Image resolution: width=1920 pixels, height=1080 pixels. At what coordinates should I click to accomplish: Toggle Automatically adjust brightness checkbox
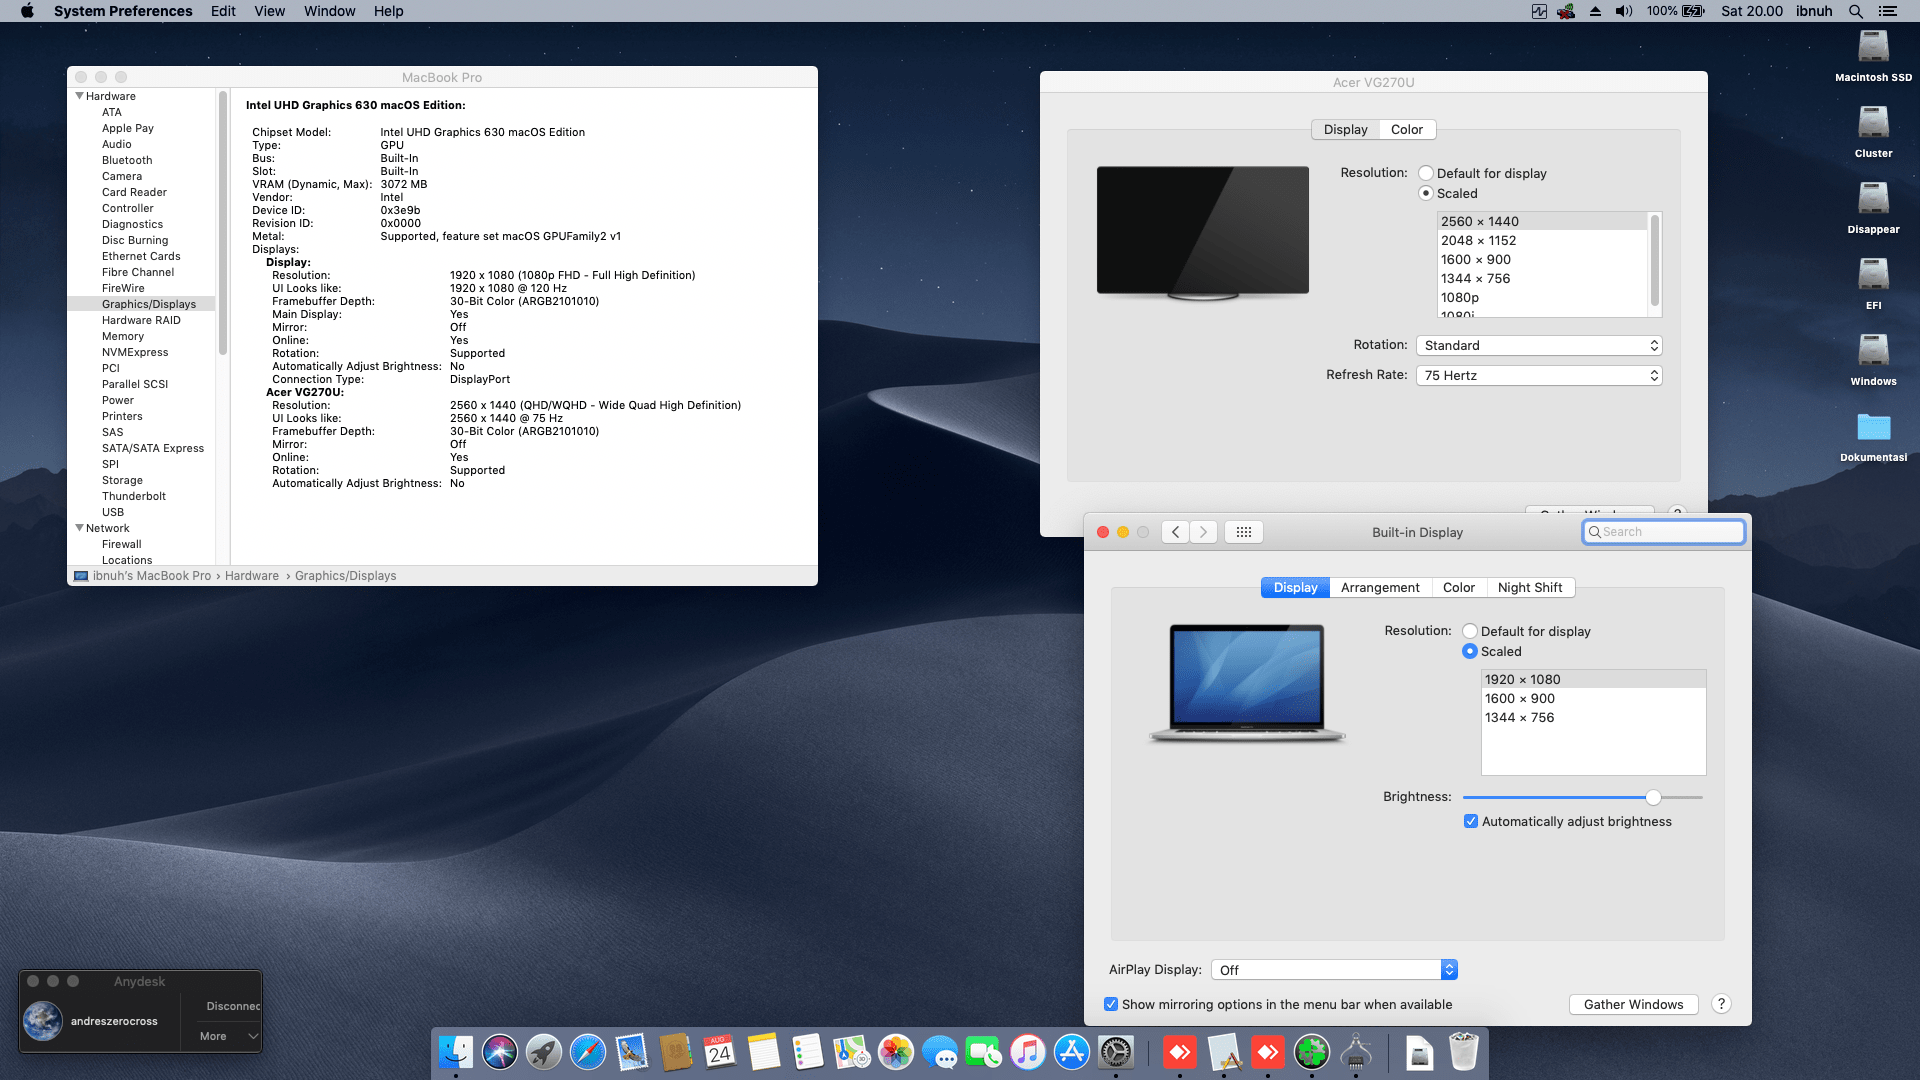[x=1471, y=821]
